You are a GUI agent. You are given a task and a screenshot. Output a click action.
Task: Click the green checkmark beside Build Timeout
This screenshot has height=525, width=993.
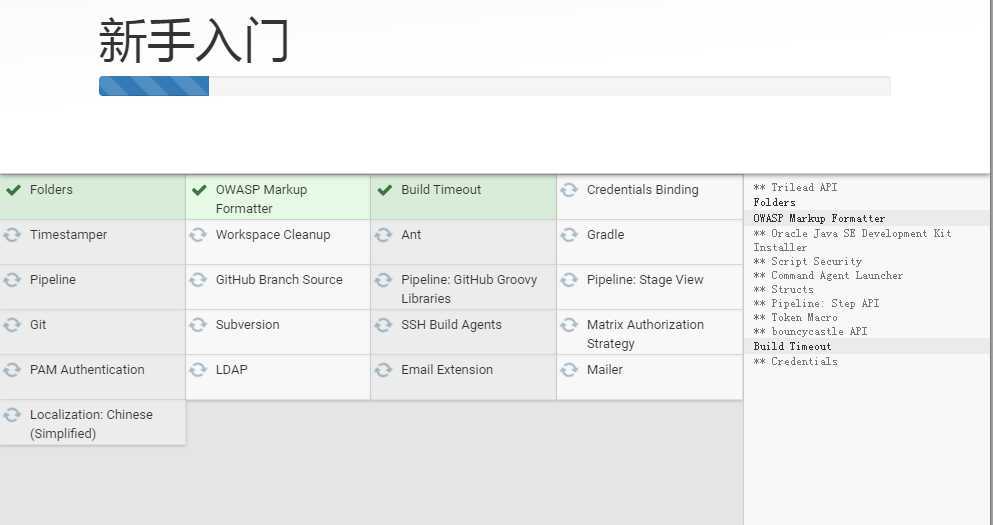pyautogui.click(x=384, y=189)
